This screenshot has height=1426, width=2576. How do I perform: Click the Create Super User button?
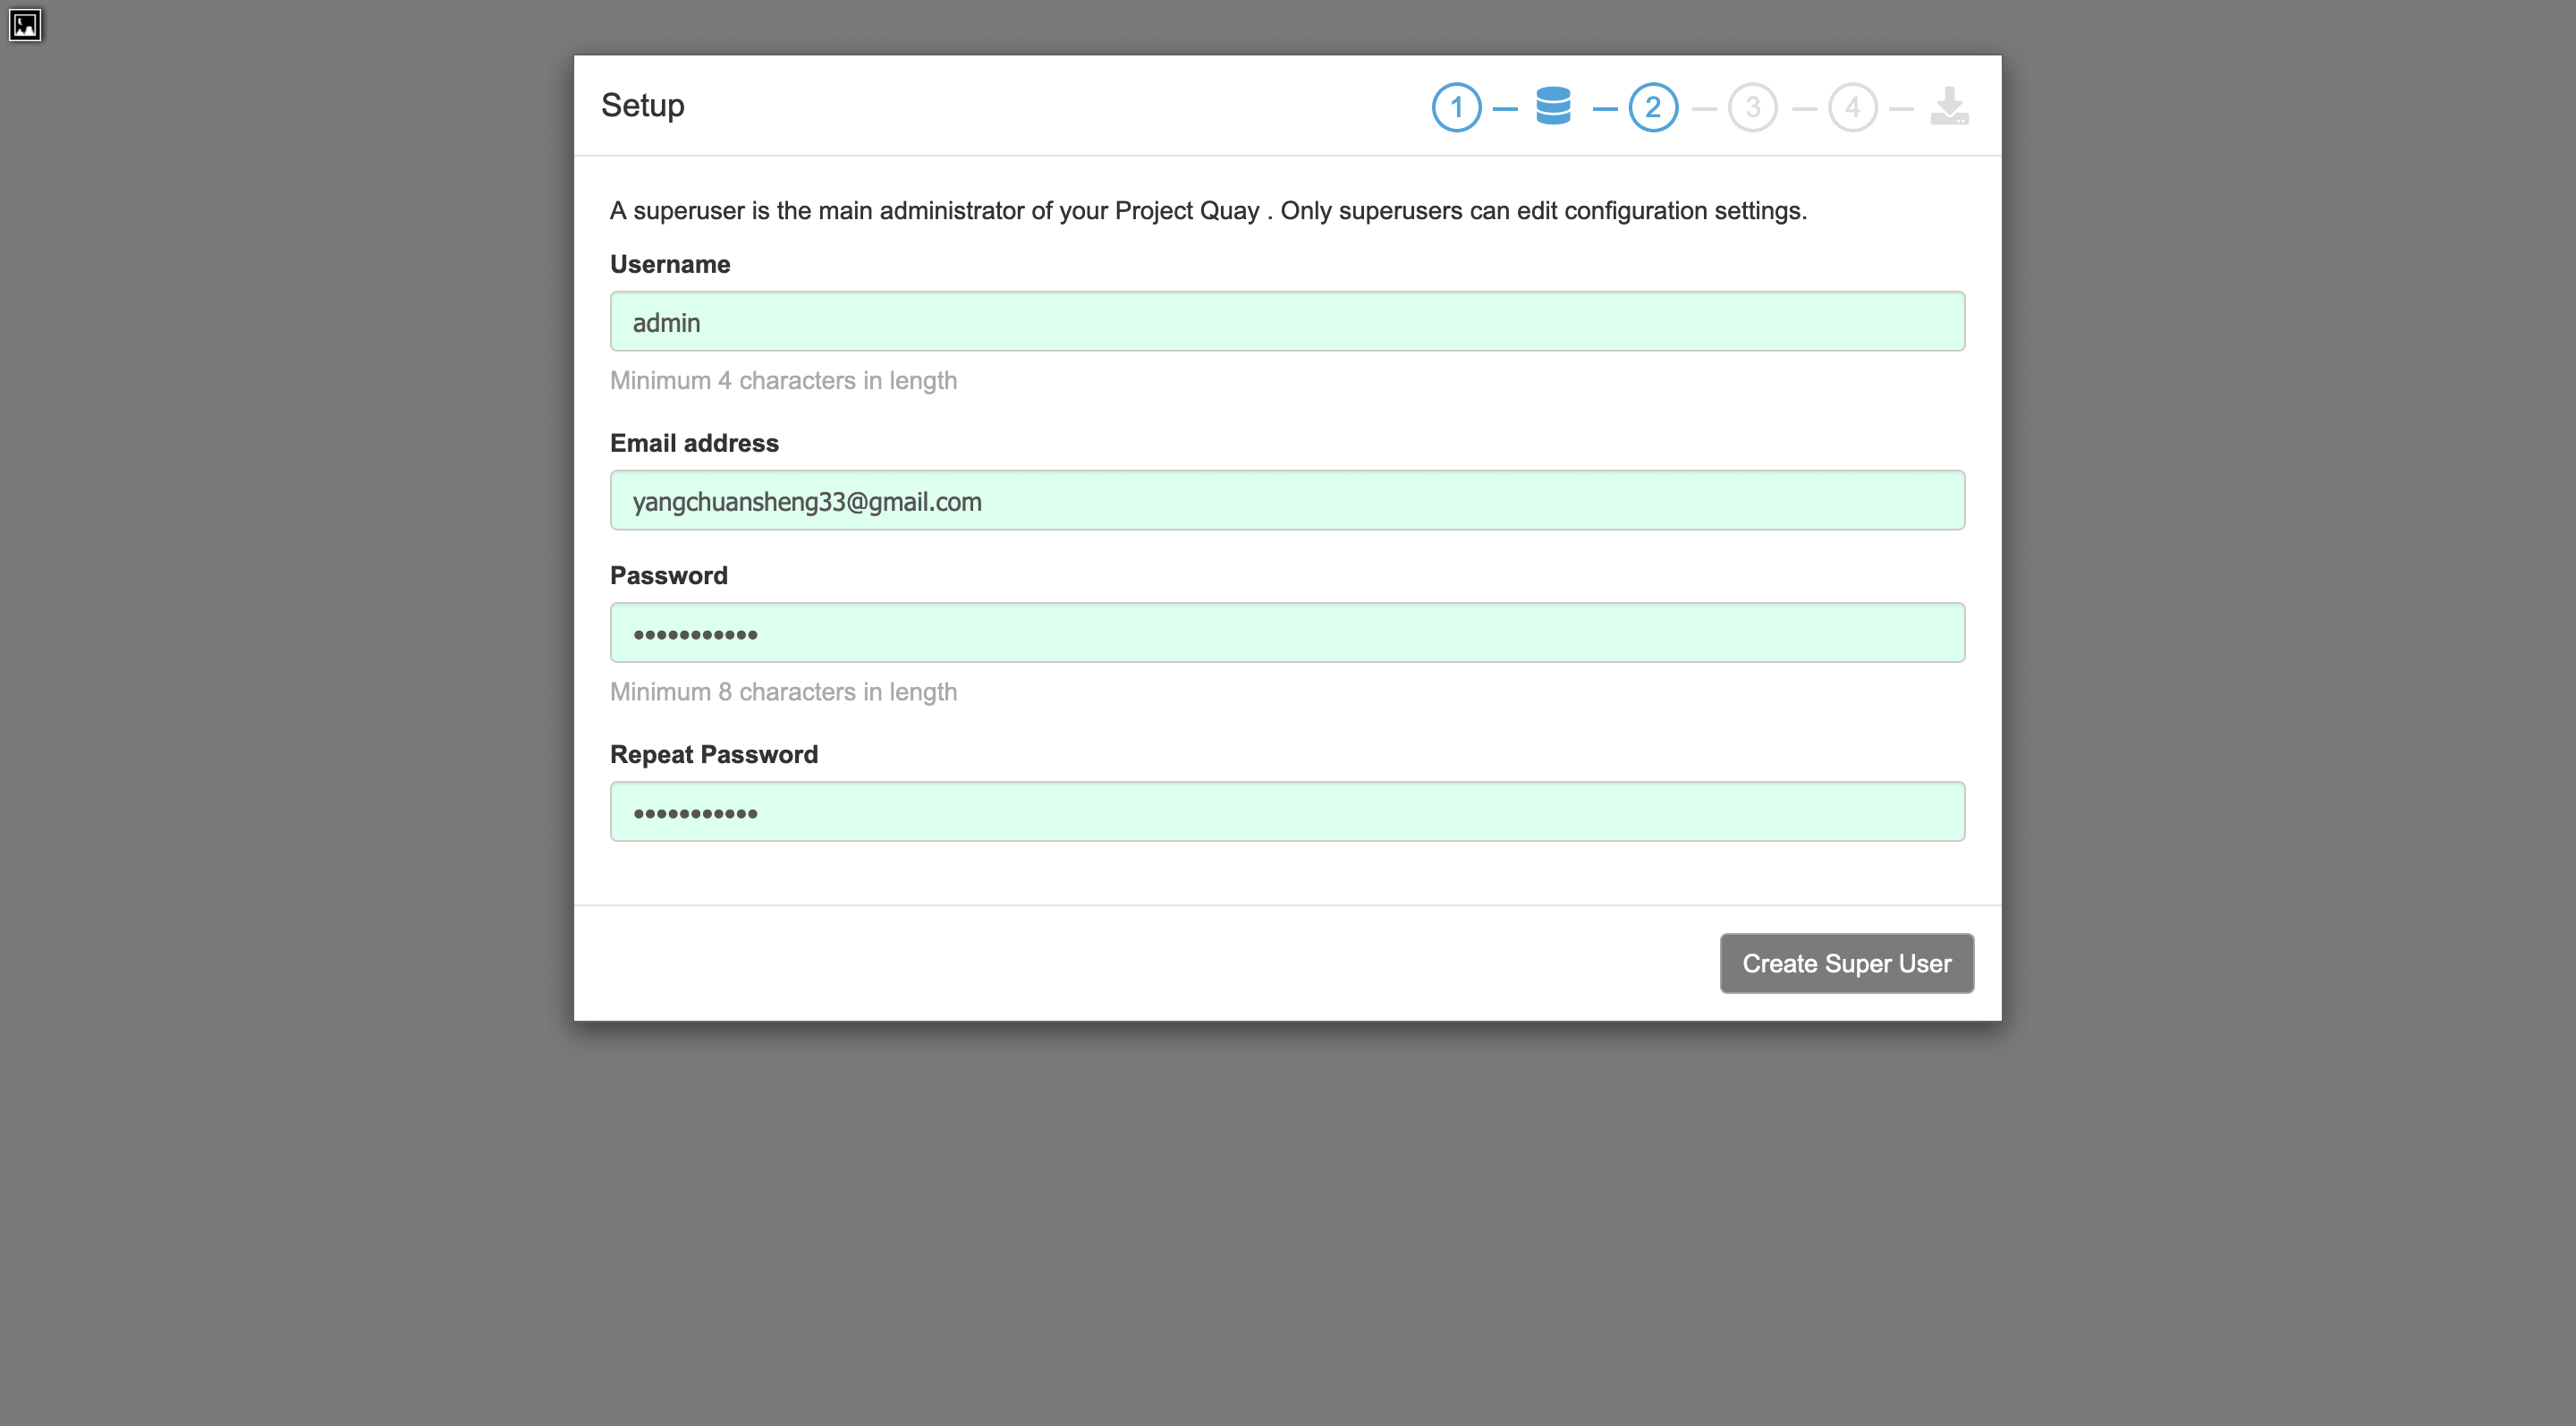tap(1846, 963)
